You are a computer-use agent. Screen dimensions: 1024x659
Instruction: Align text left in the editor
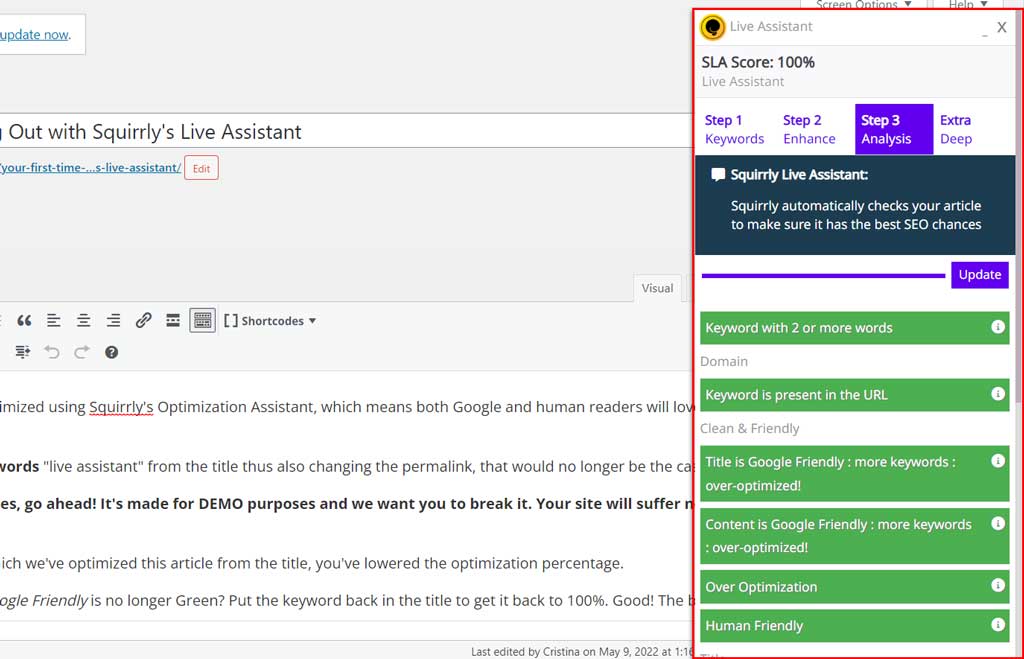coord(54,321)
